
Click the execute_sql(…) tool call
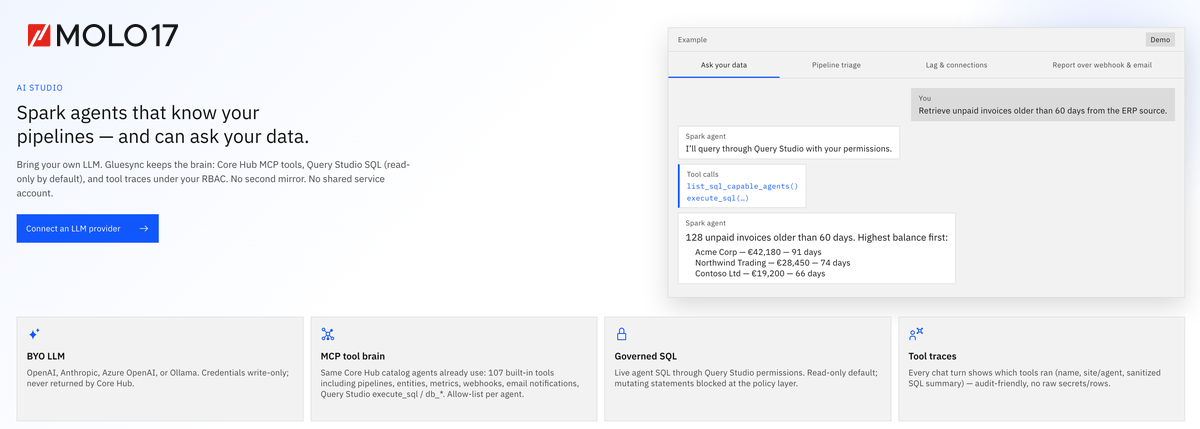pyautogui.click(x=717, y=198)
